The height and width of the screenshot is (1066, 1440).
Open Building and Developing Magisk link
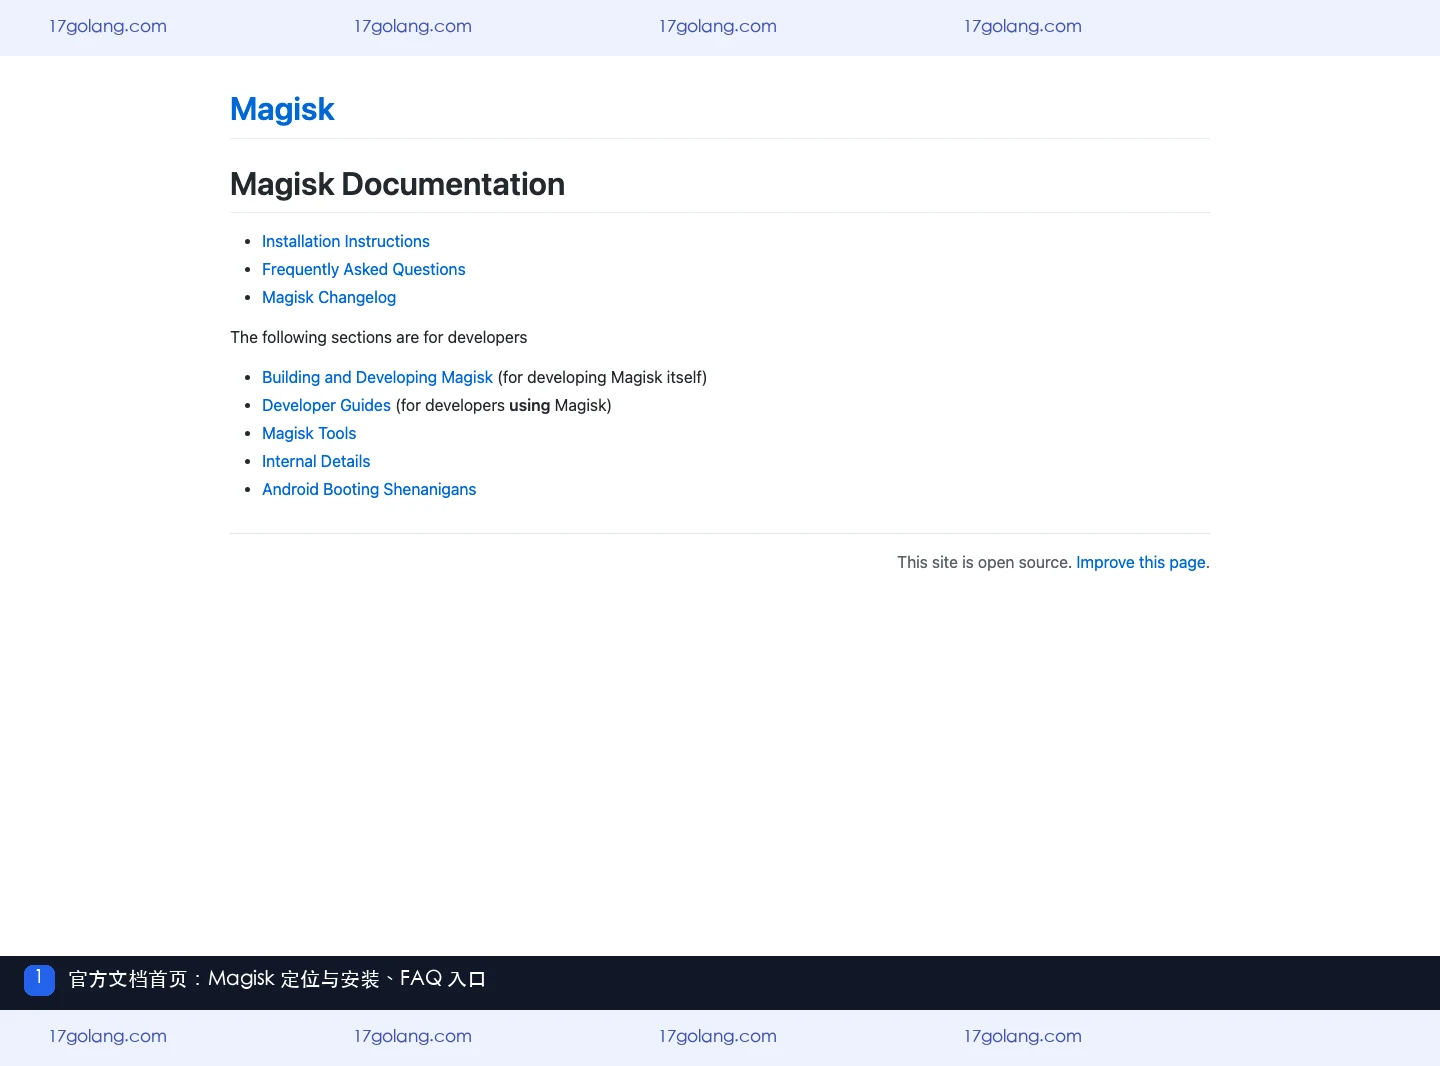[377, 377]
